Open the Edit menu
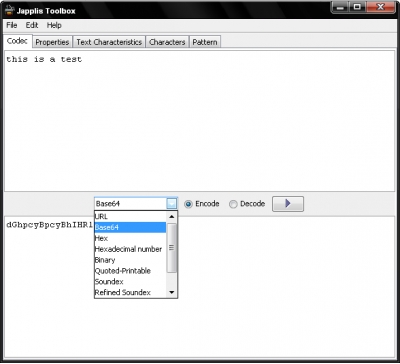The width and height of the screenshot is (400, 364). tap(32, 25)
